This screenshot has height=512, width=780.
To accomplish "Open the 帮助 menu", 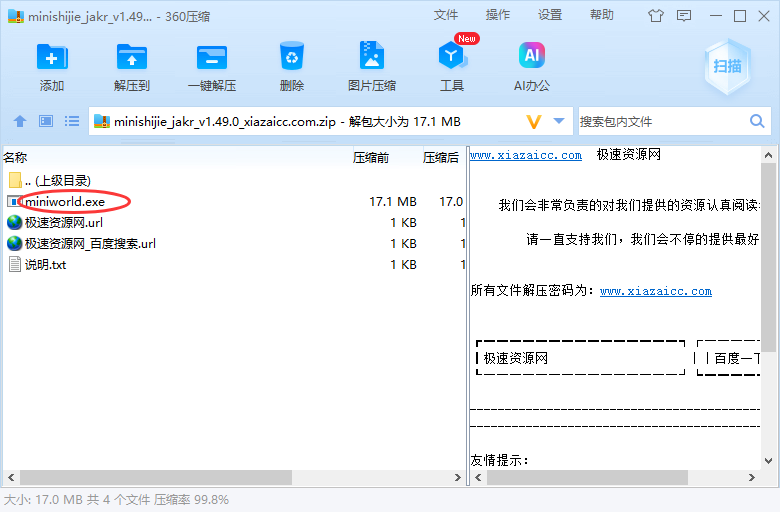I will point(601,15).
